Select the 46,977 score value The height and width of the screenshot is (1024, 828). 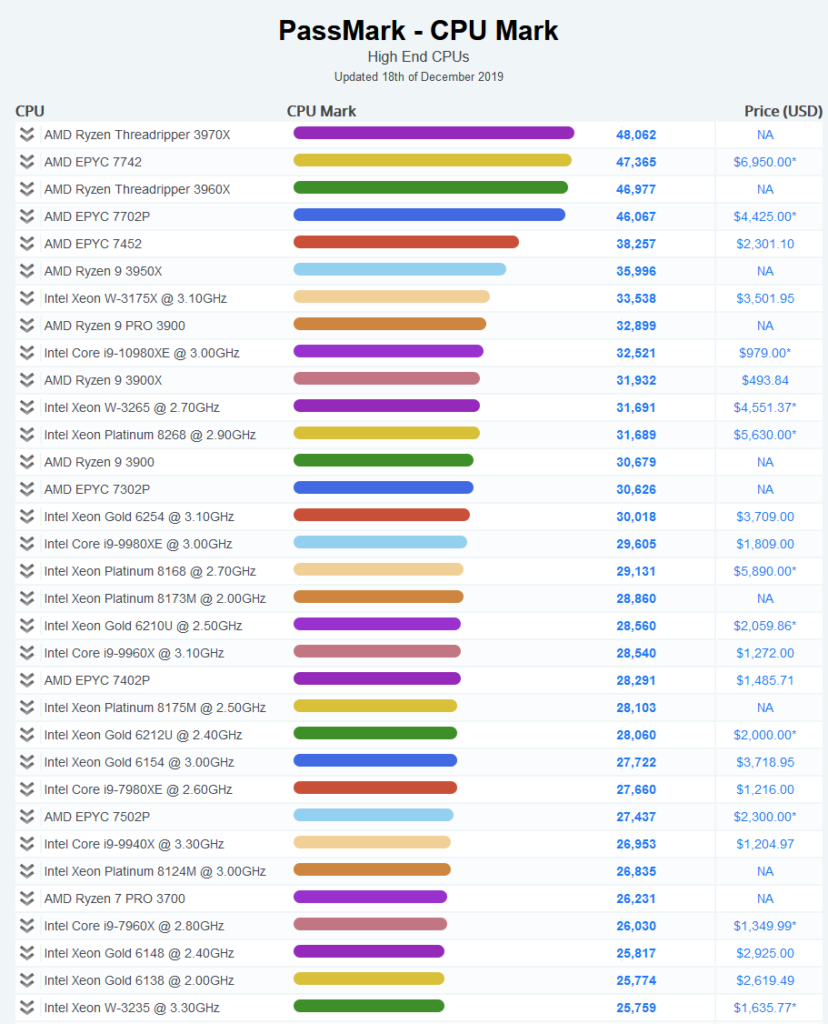pos(636,189)
